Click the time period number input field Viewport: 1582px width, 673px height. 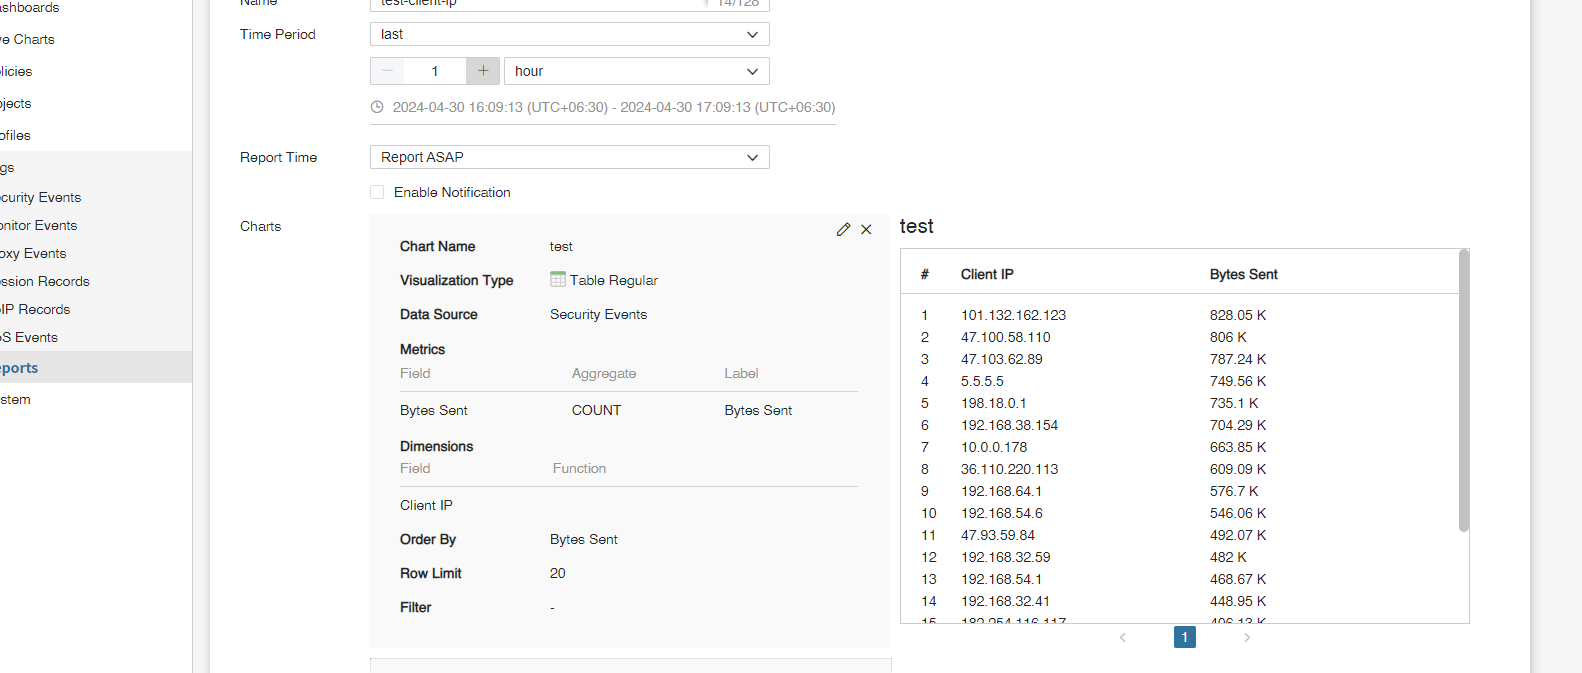pos(435,71)
